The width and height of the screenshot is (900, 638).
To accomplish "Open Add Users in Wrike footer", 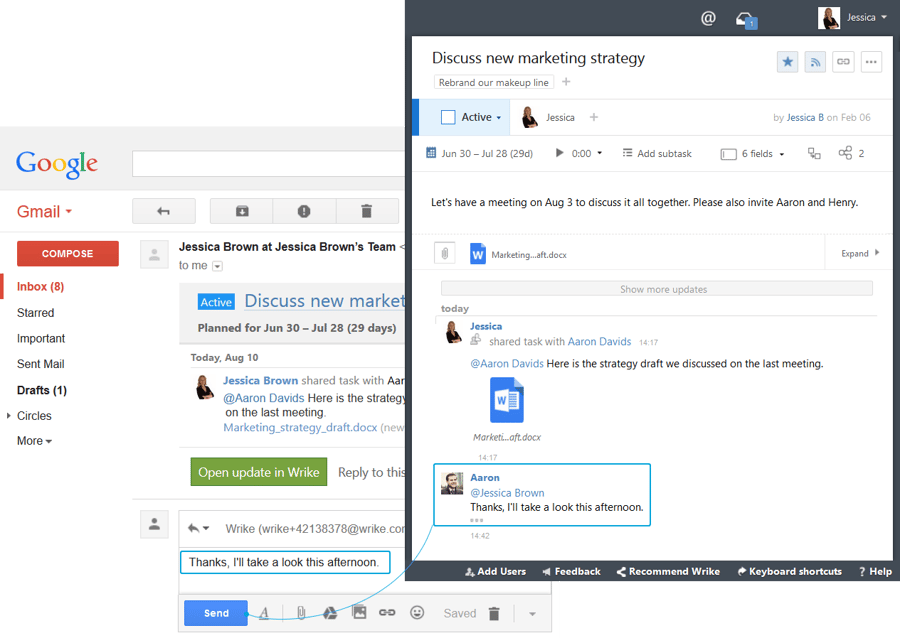I will click(x=495, y=571).
